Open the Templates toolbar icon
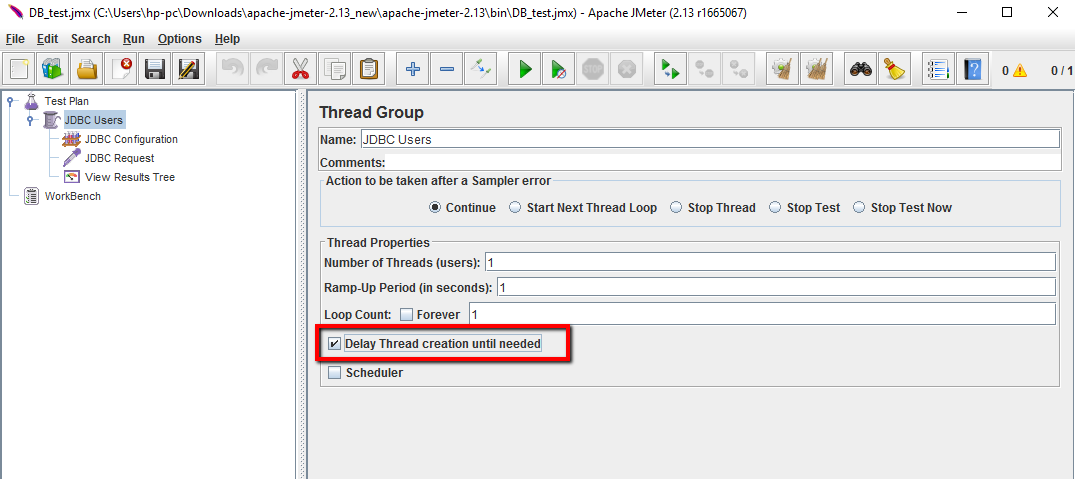1075x479 pixels. click(x=53, y=69)
